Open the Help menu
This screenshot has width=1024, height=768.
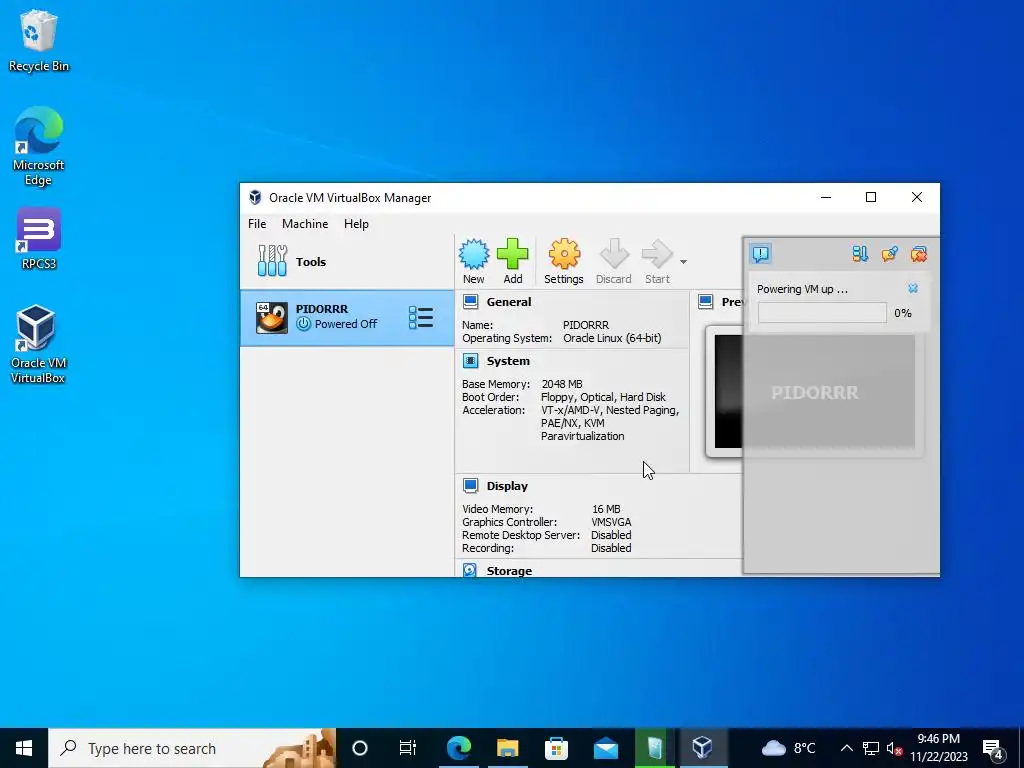point(356,224)
